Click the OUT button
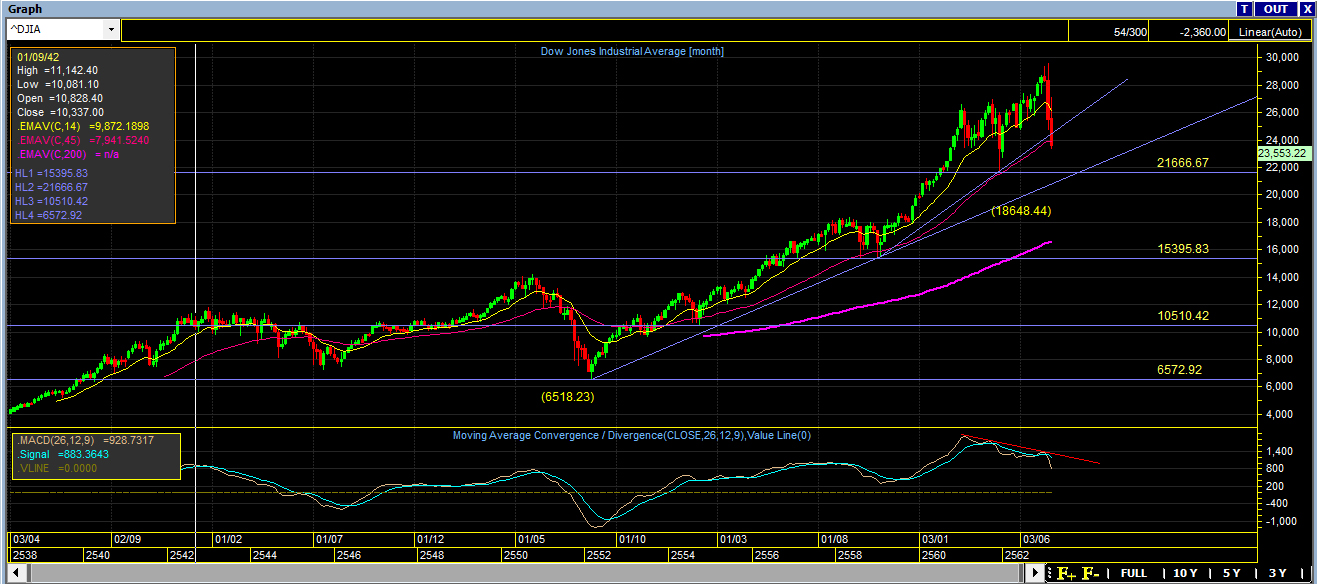Screen dimensions: 1318x584 click(1275, 8)
